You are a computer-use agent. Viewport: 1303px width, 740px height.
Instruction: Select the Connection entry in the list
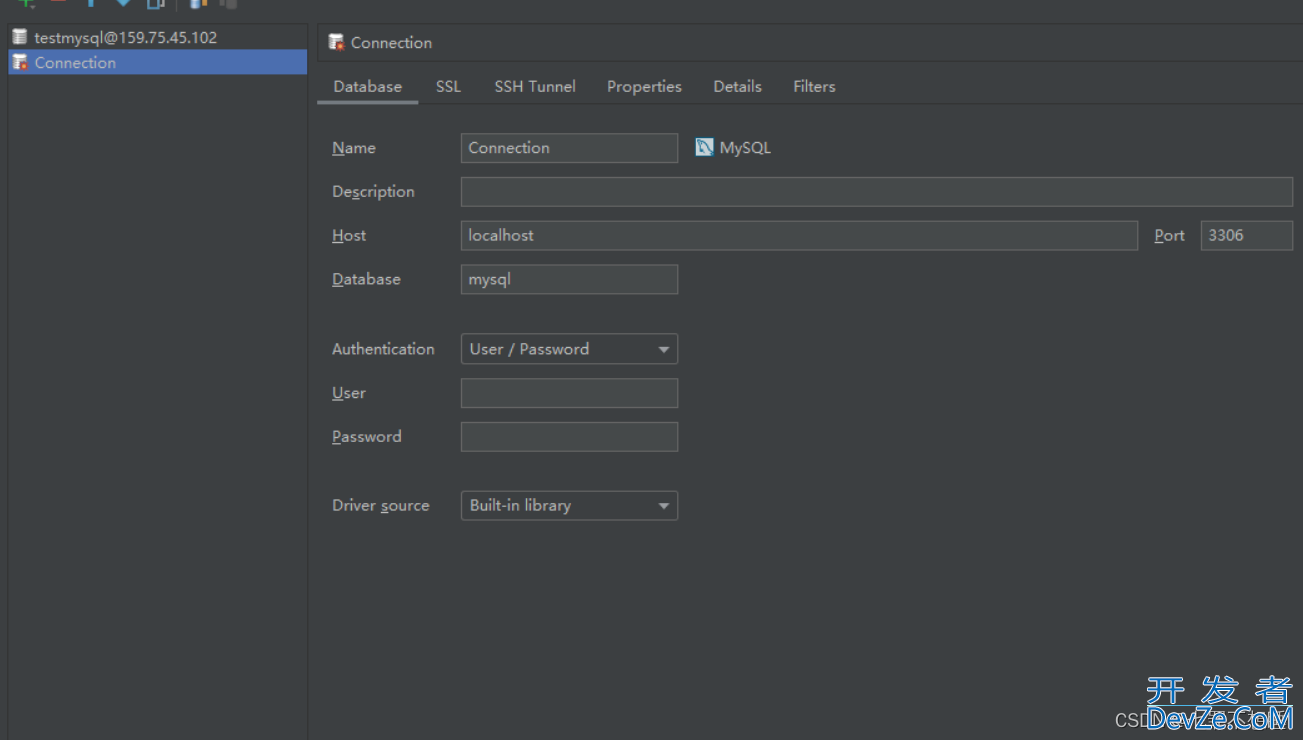(x=157, y=62)
